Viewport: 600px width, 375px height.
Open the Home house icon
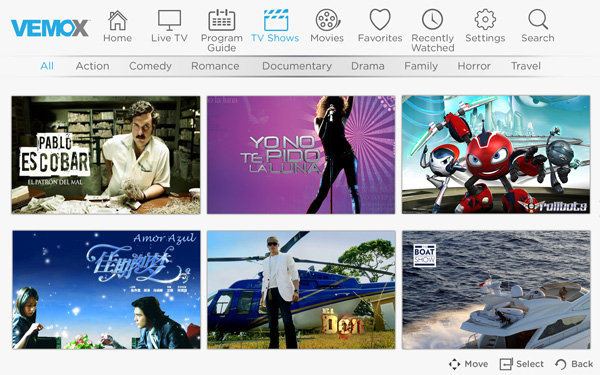click(117, 20)
